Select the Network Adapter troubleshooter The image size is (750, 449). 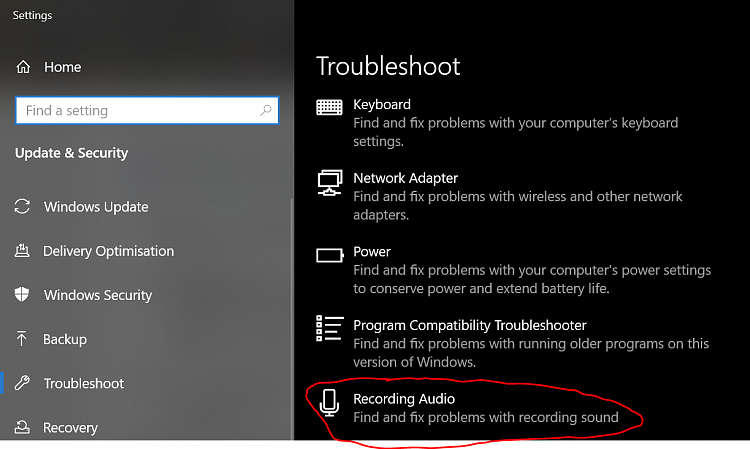(405, 178)
